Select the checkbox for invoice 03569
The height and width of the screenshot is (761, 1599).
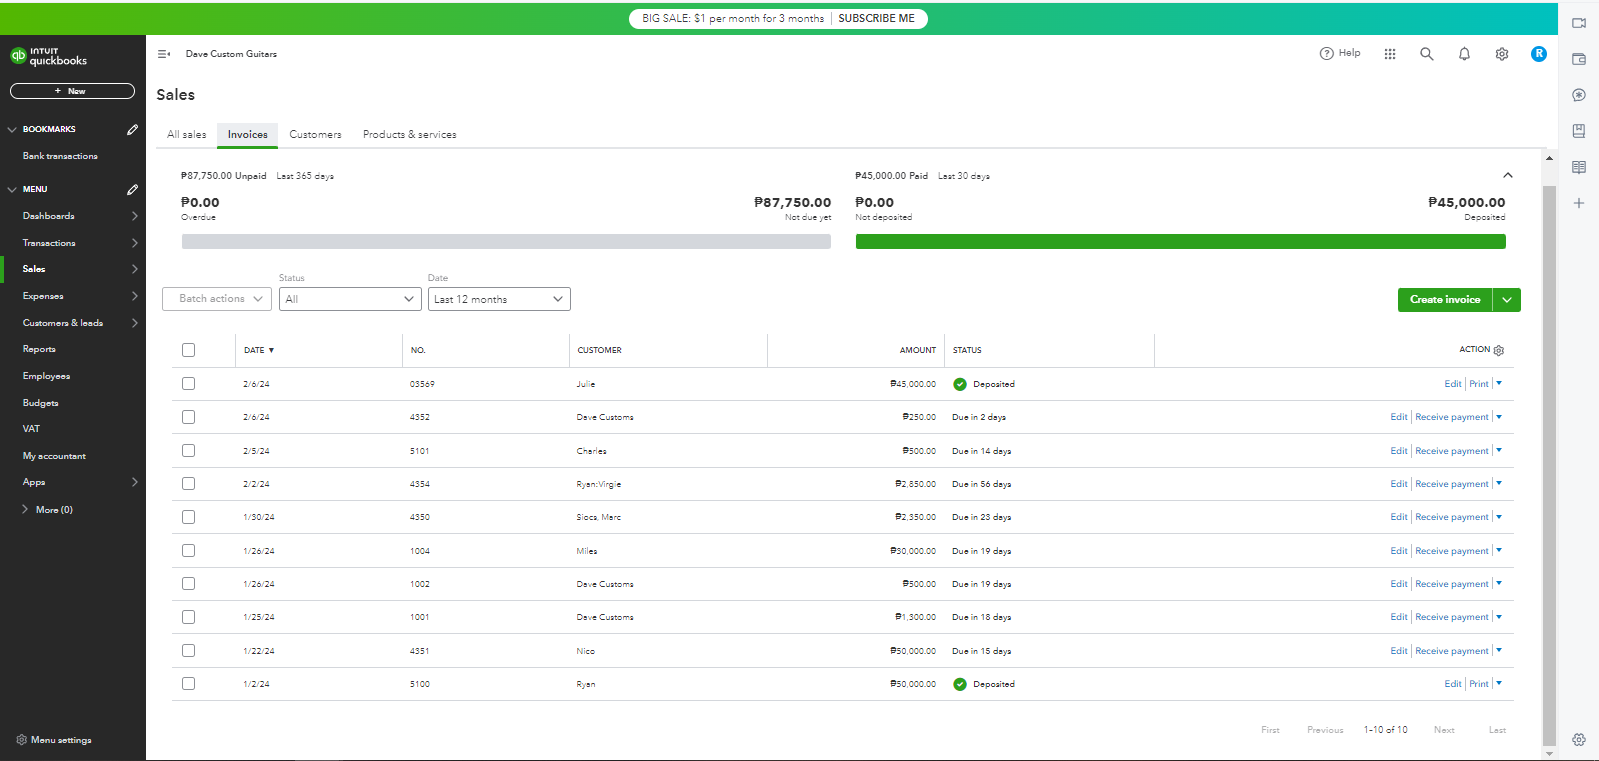[x=189, y=384]
